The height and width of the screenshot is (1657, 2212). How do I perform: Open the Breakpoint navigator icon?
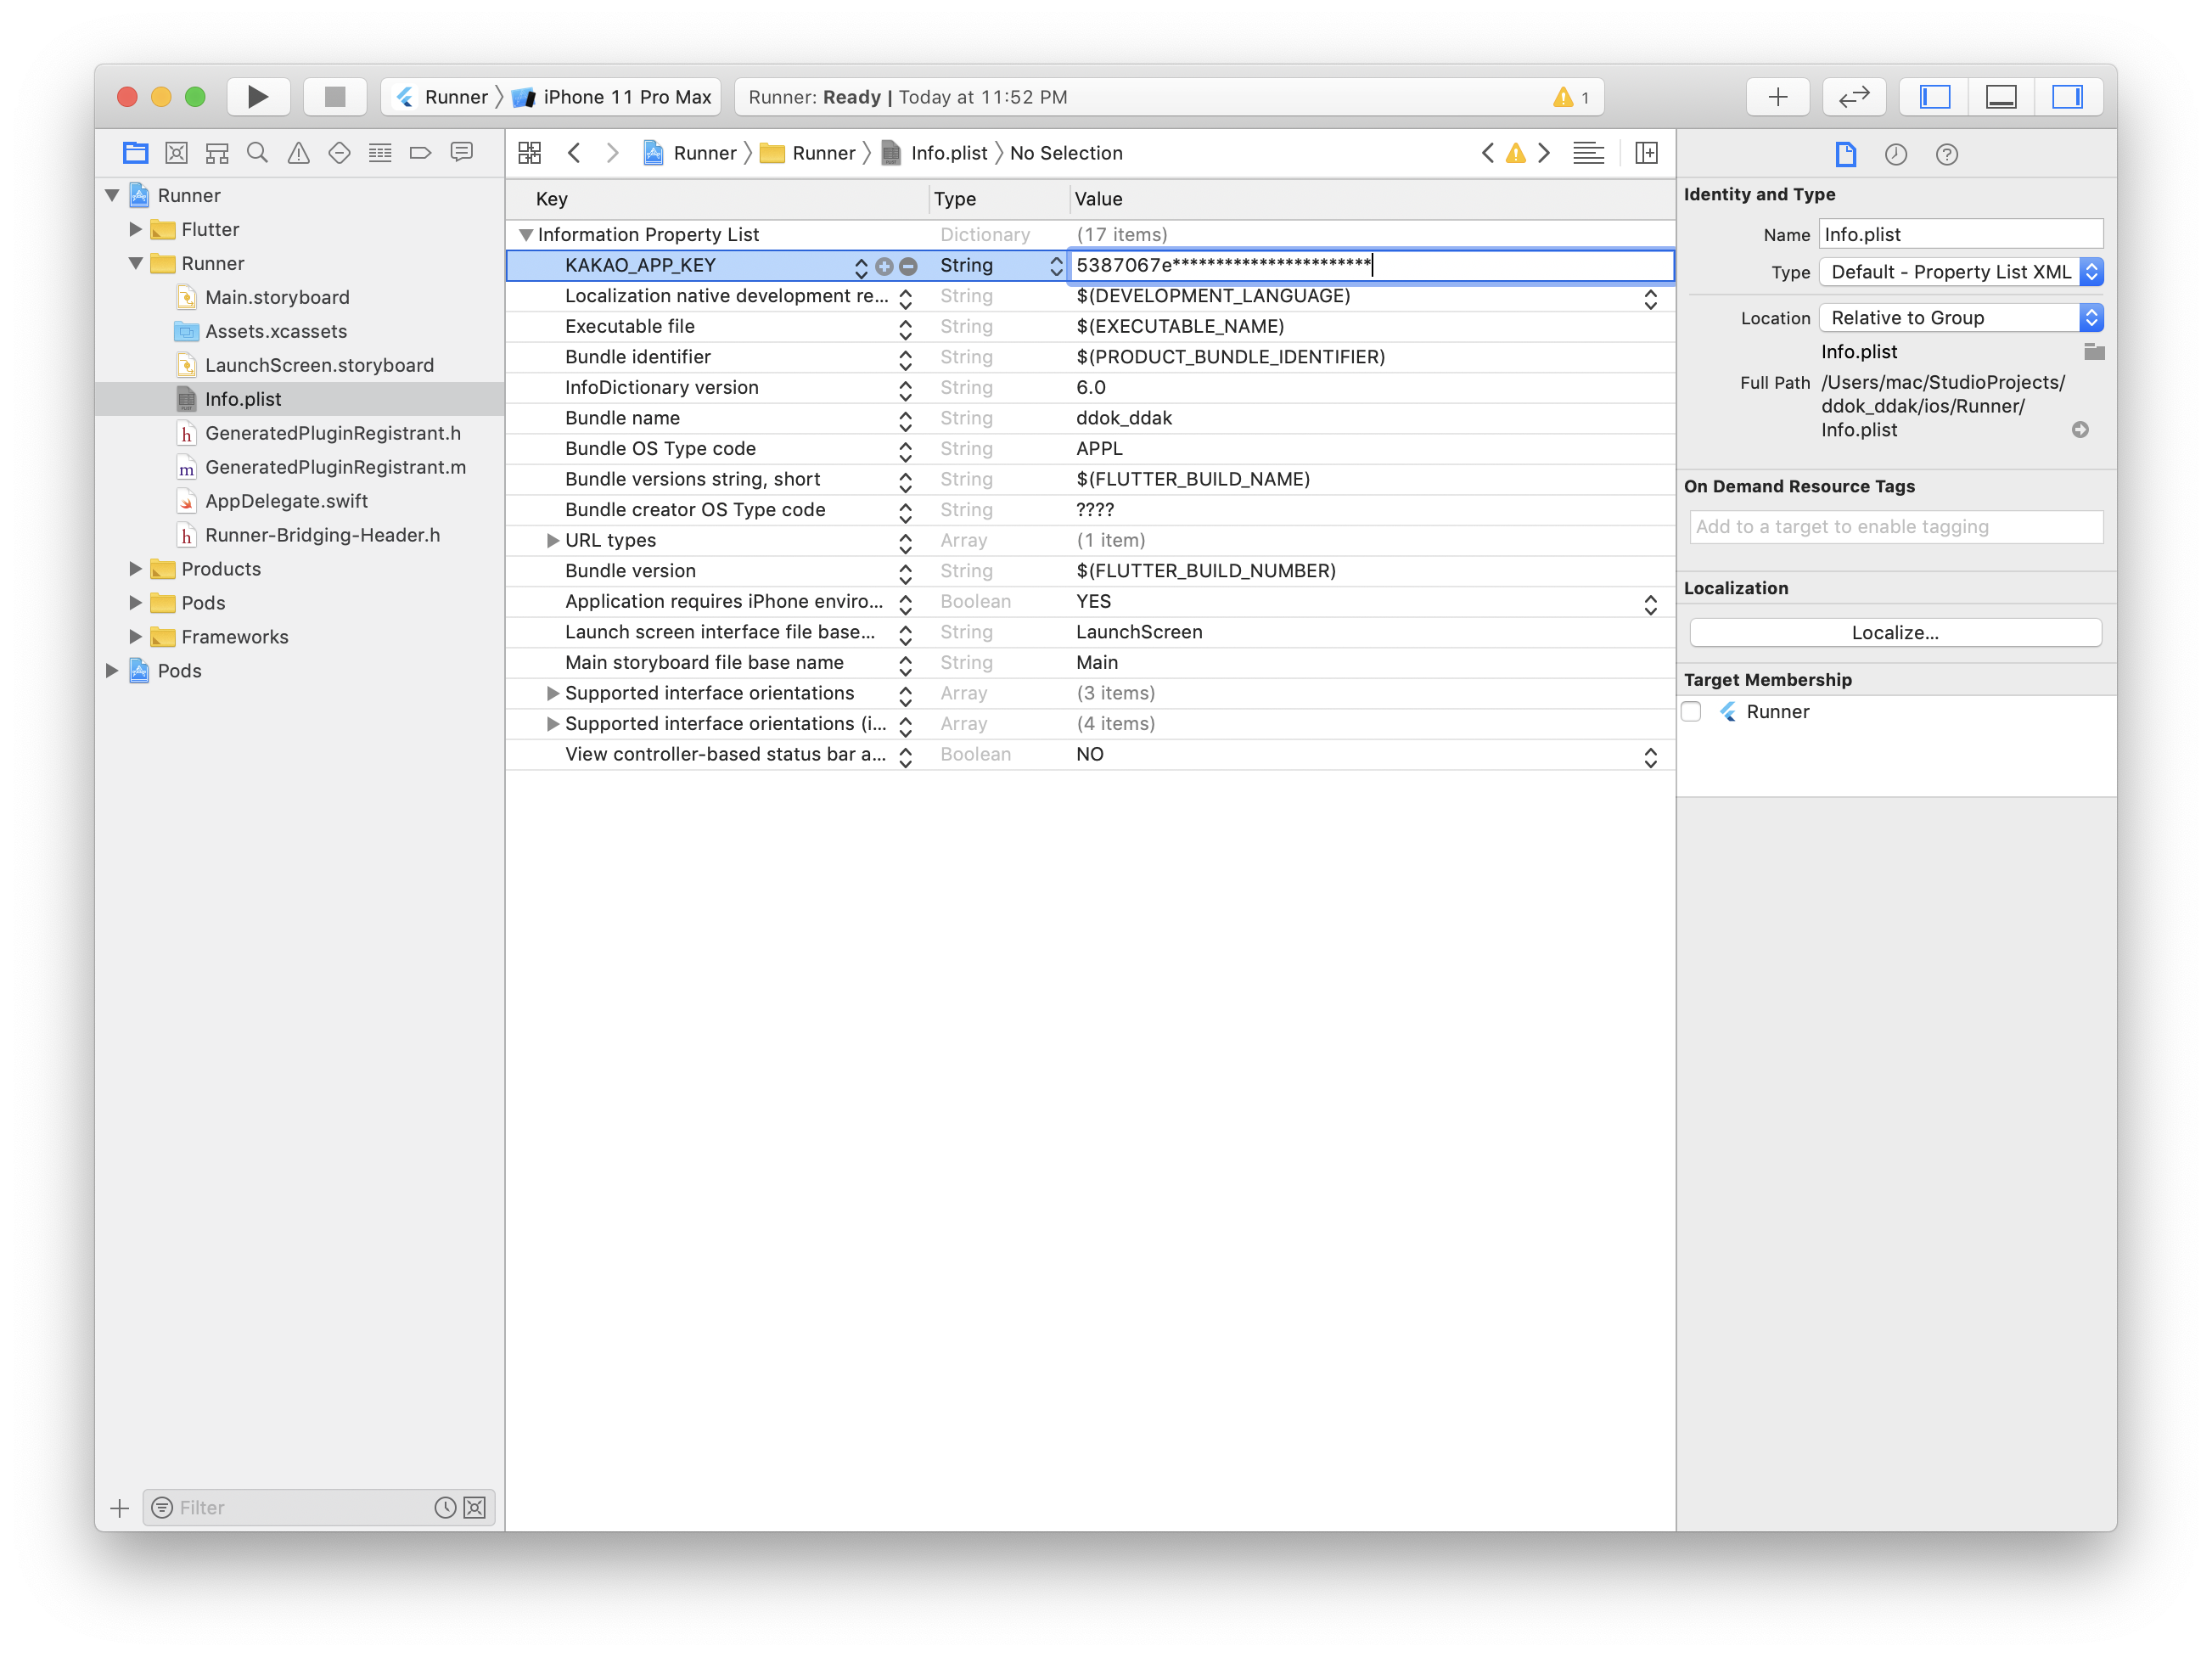pos(420,153)
